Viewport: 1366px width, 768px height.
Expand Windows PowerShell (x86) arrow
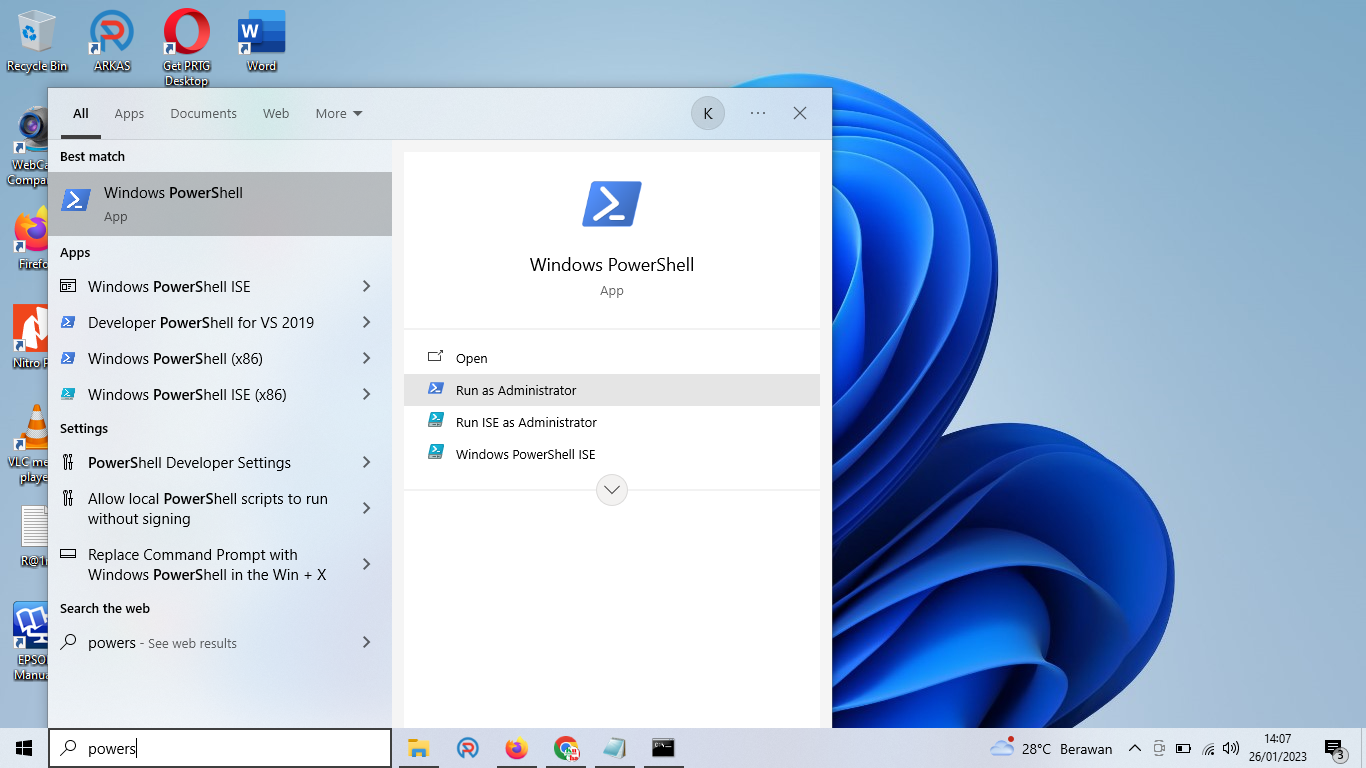pyautogui.click(x=367, y=358)
